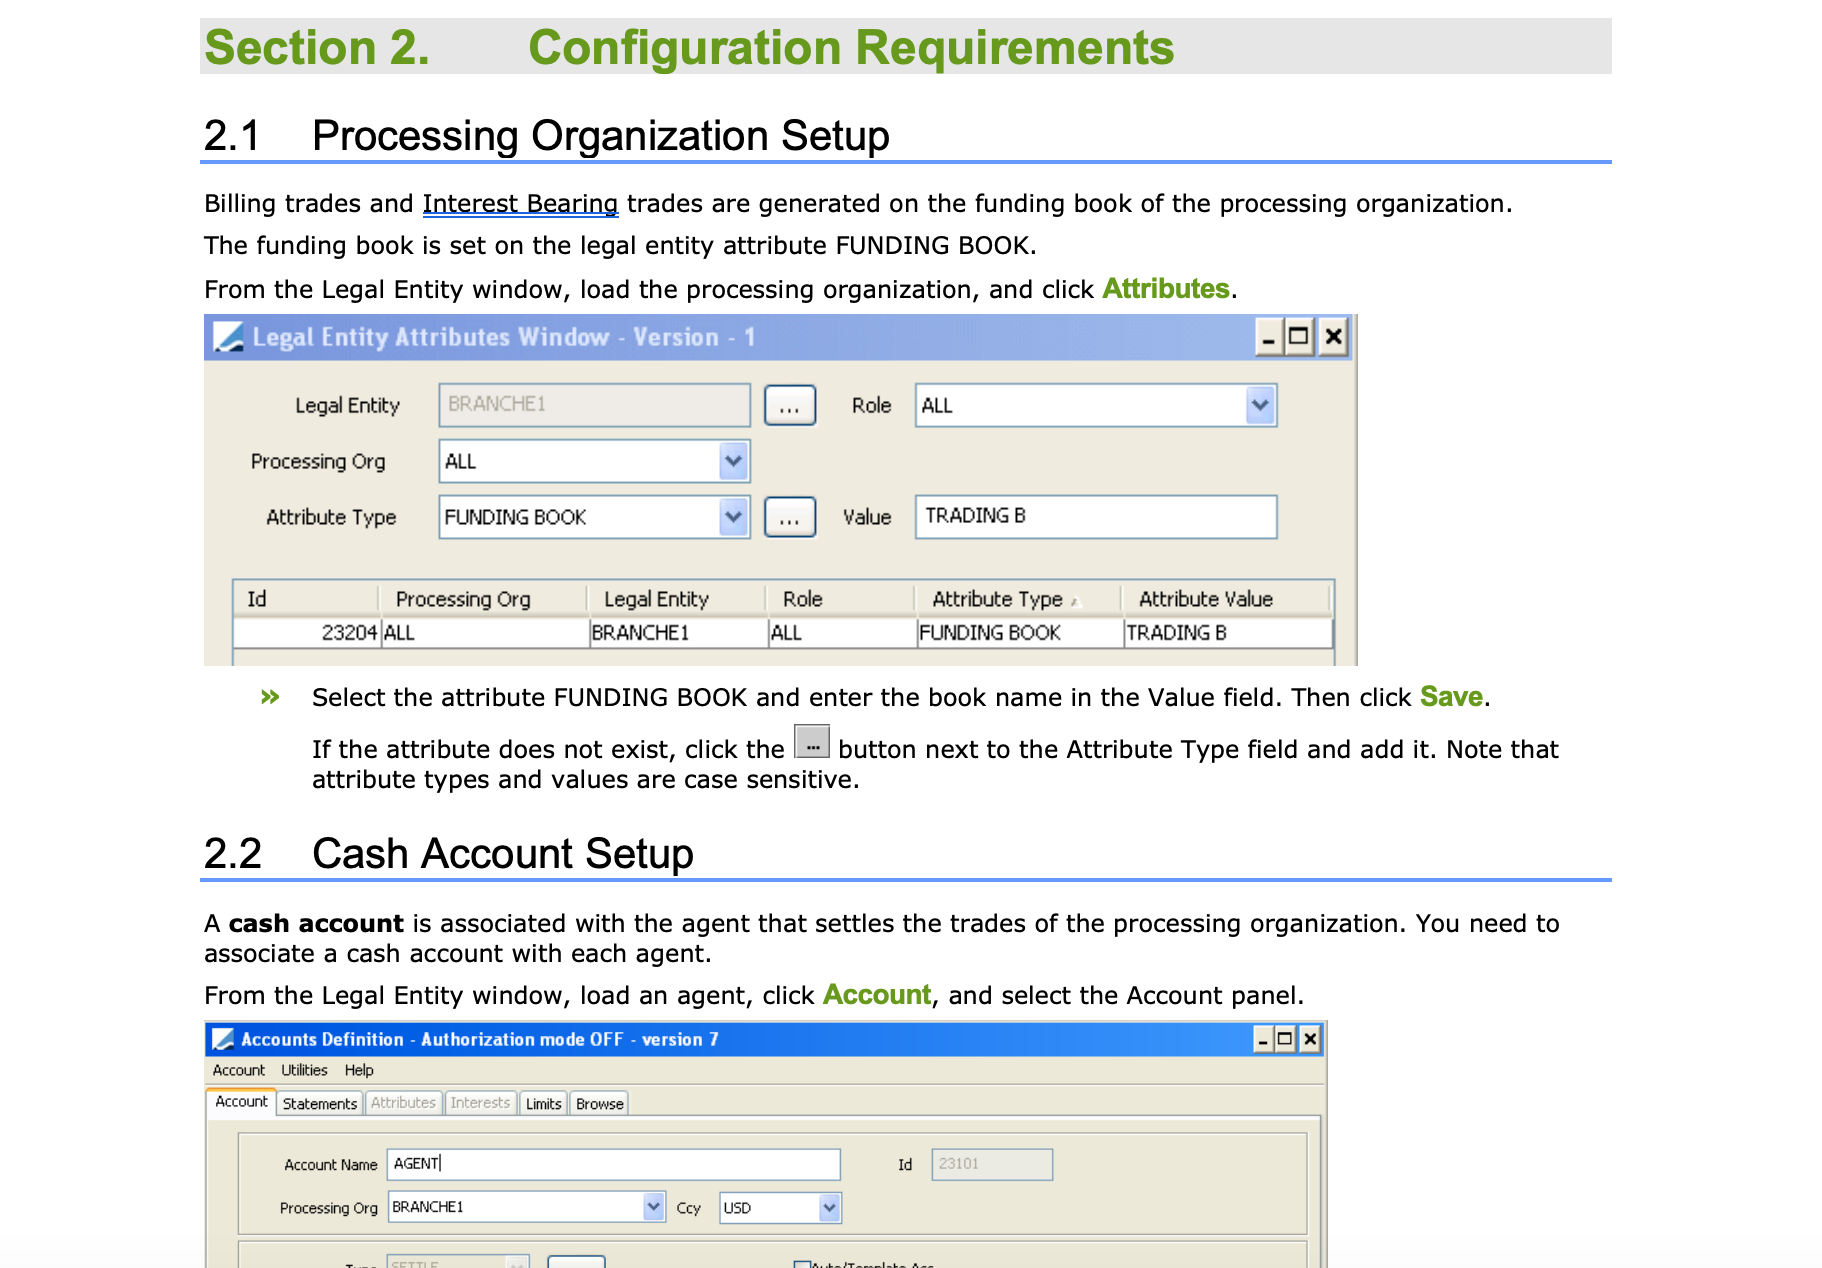Select the BRANCHE1 cell in table row
This screenshot has width=1822, height=1268.
coord(678,633)
